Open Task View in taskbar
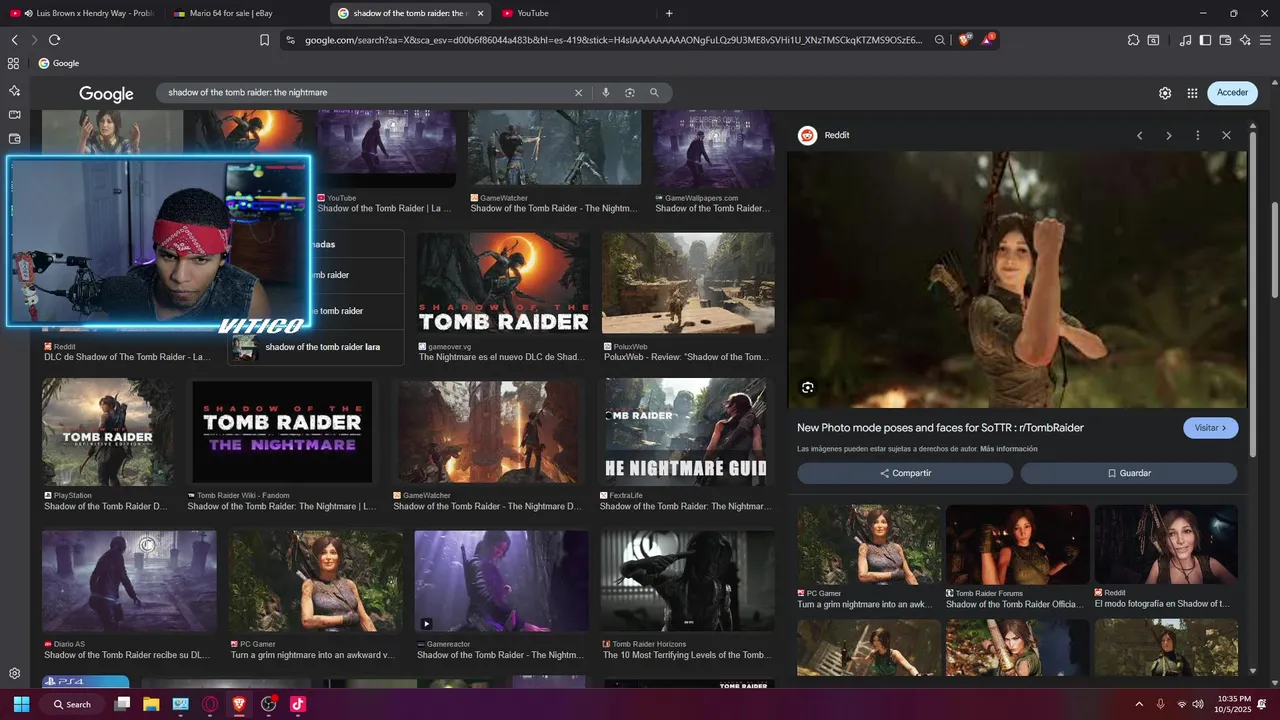Image resolution: width=1280 pixels, height=720 pixels. (x=122, y=704)
